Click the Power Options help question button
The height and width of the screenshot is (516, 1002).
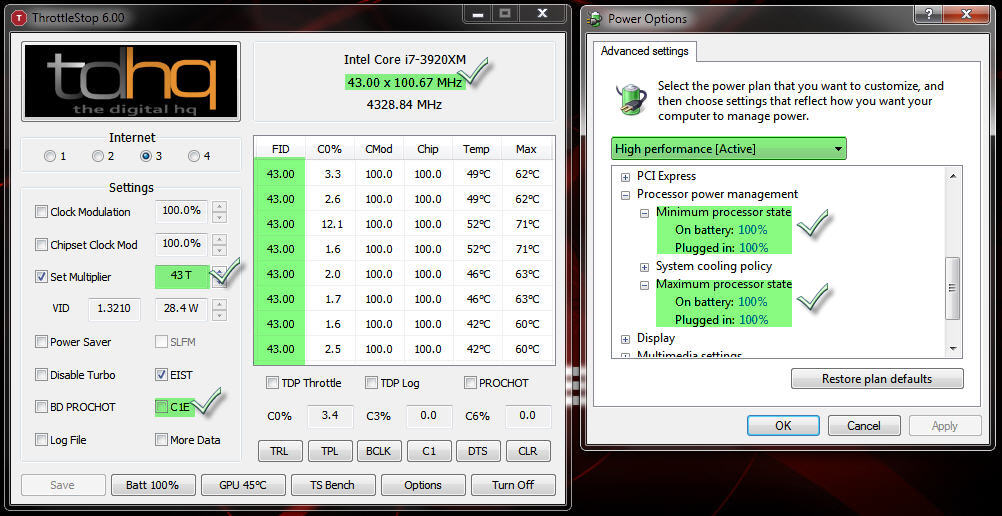pos(927,13)
